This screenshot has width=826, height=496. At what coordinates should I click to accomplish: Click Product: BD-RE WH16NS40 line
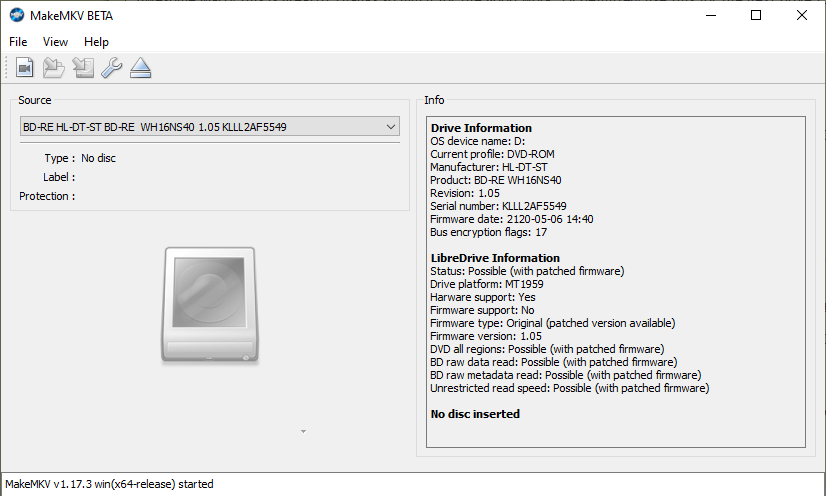(x=496, y=180)
